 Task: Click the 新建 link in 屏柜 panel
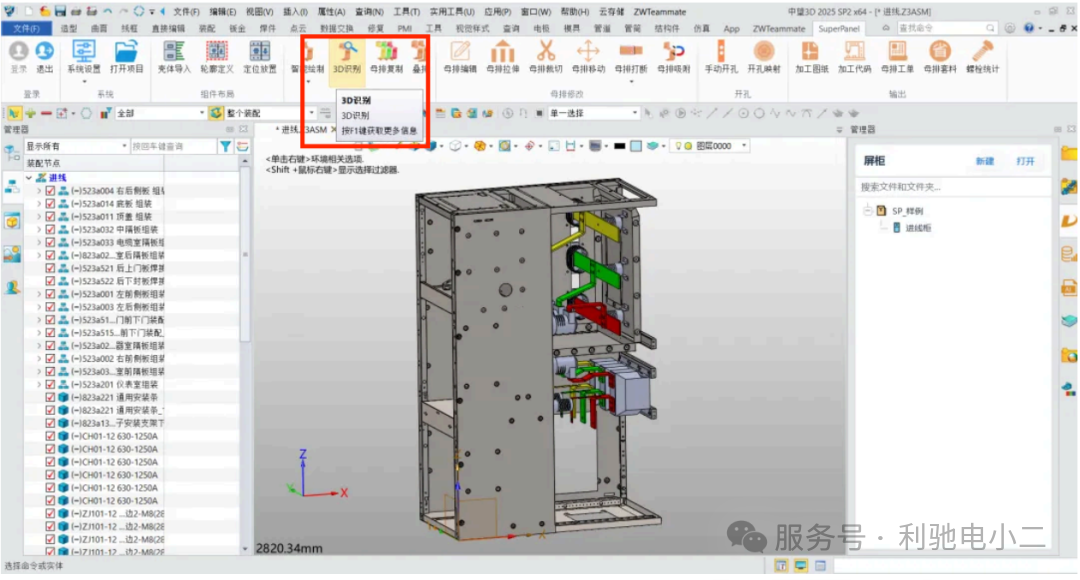pyautogui.click(x=984, y=161)
